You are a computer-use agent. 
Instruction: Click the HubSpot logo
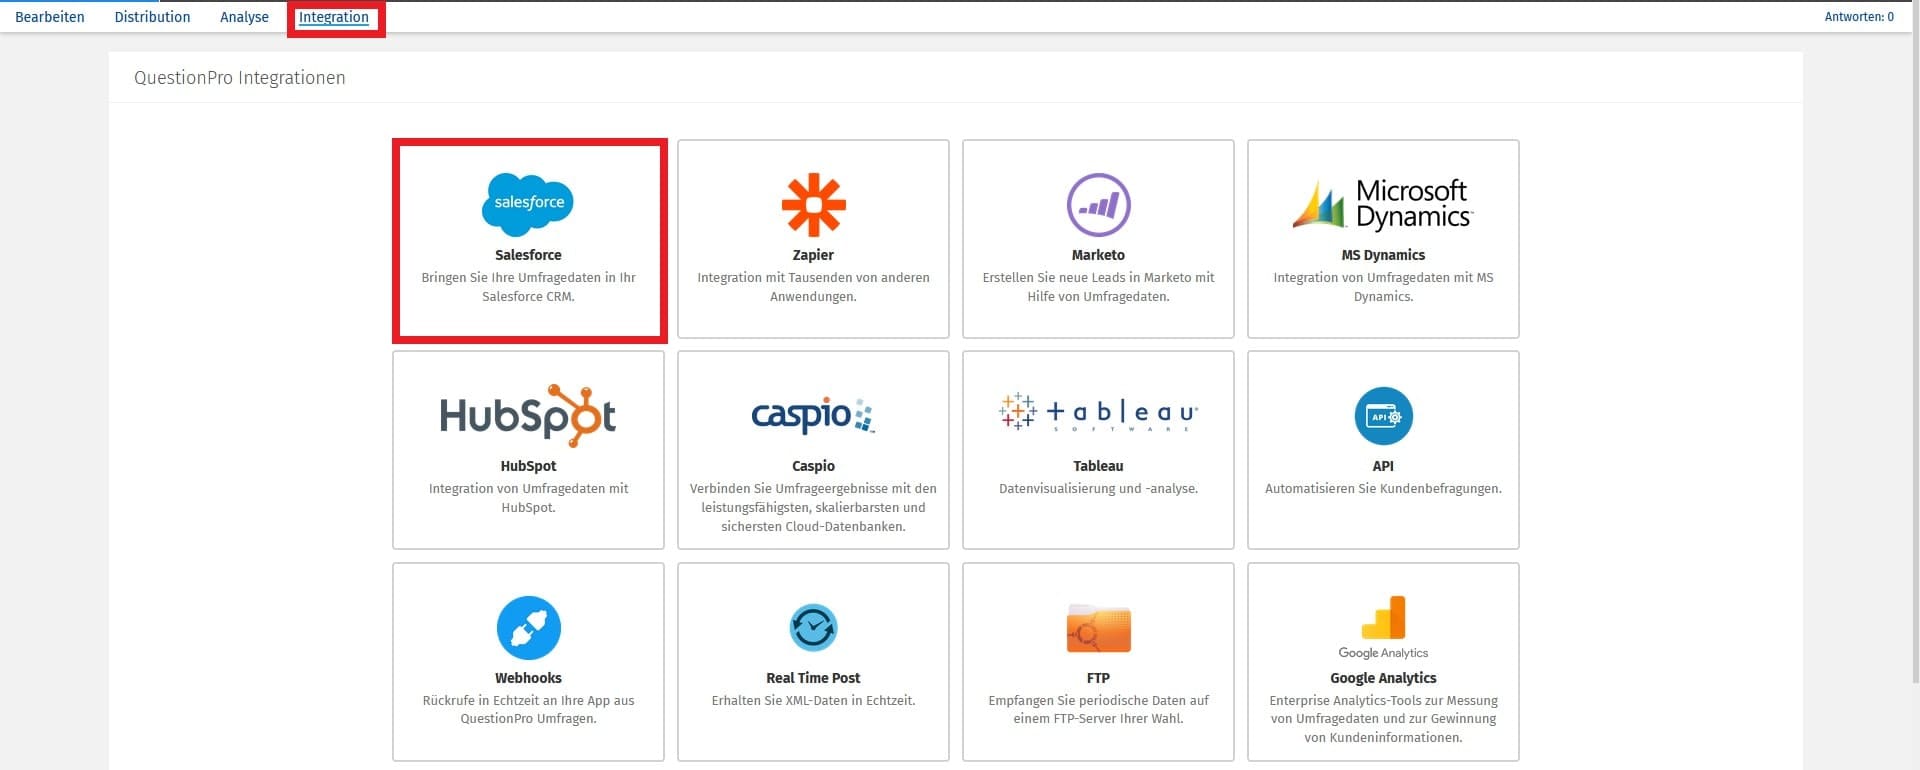pos(528,415)
